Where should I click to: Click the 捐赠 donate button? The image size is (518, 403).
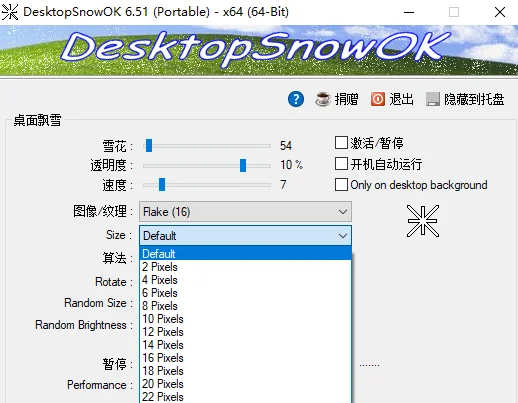tap(337, 99)
